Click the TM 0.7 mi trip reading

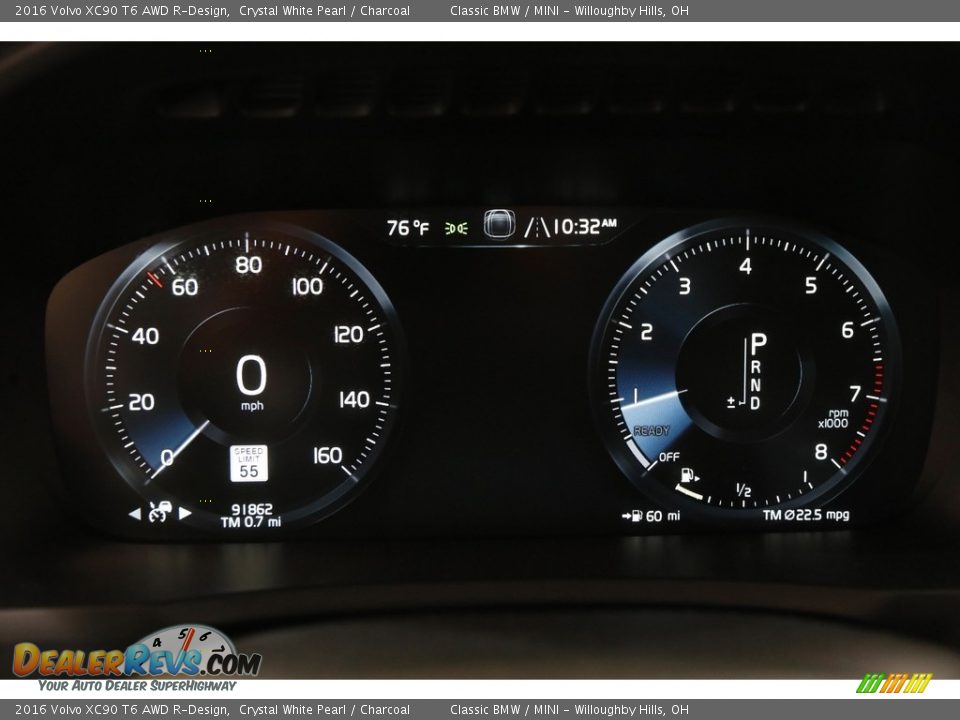pos(251,522)
